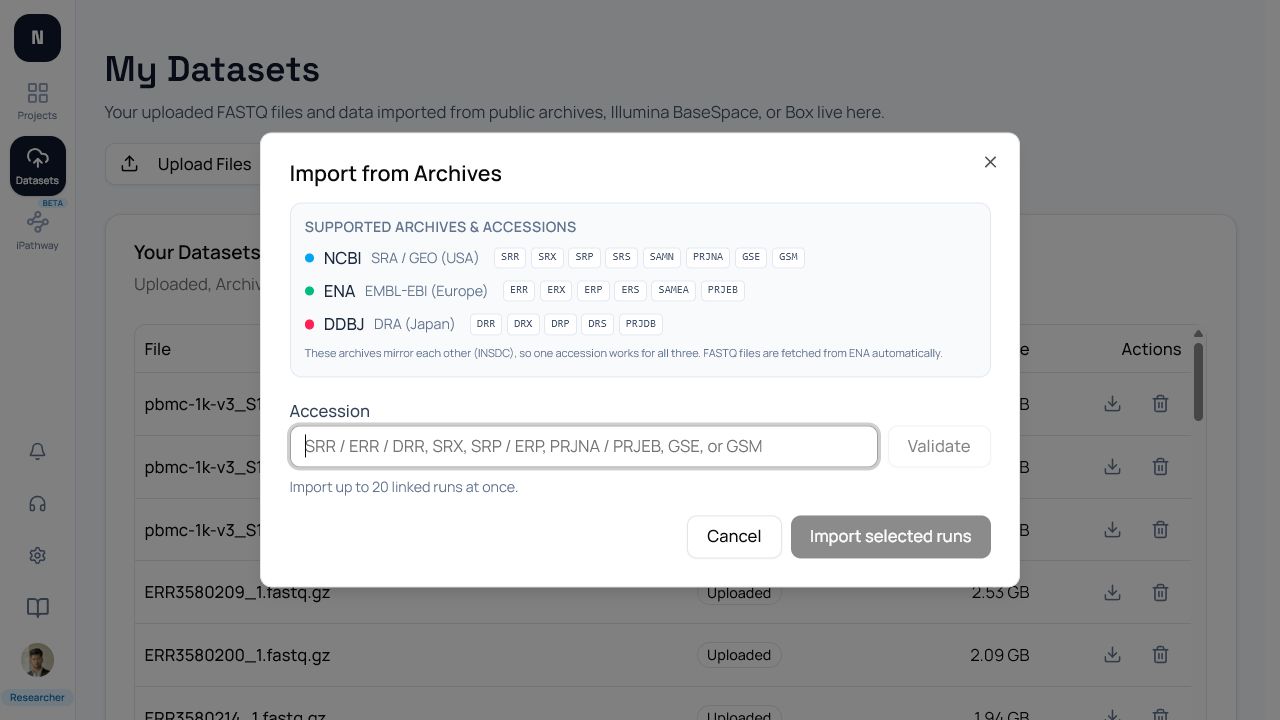Click the DRS accession tag
The width and height of the screenshot is (1280, 720).
click(597, 324)
